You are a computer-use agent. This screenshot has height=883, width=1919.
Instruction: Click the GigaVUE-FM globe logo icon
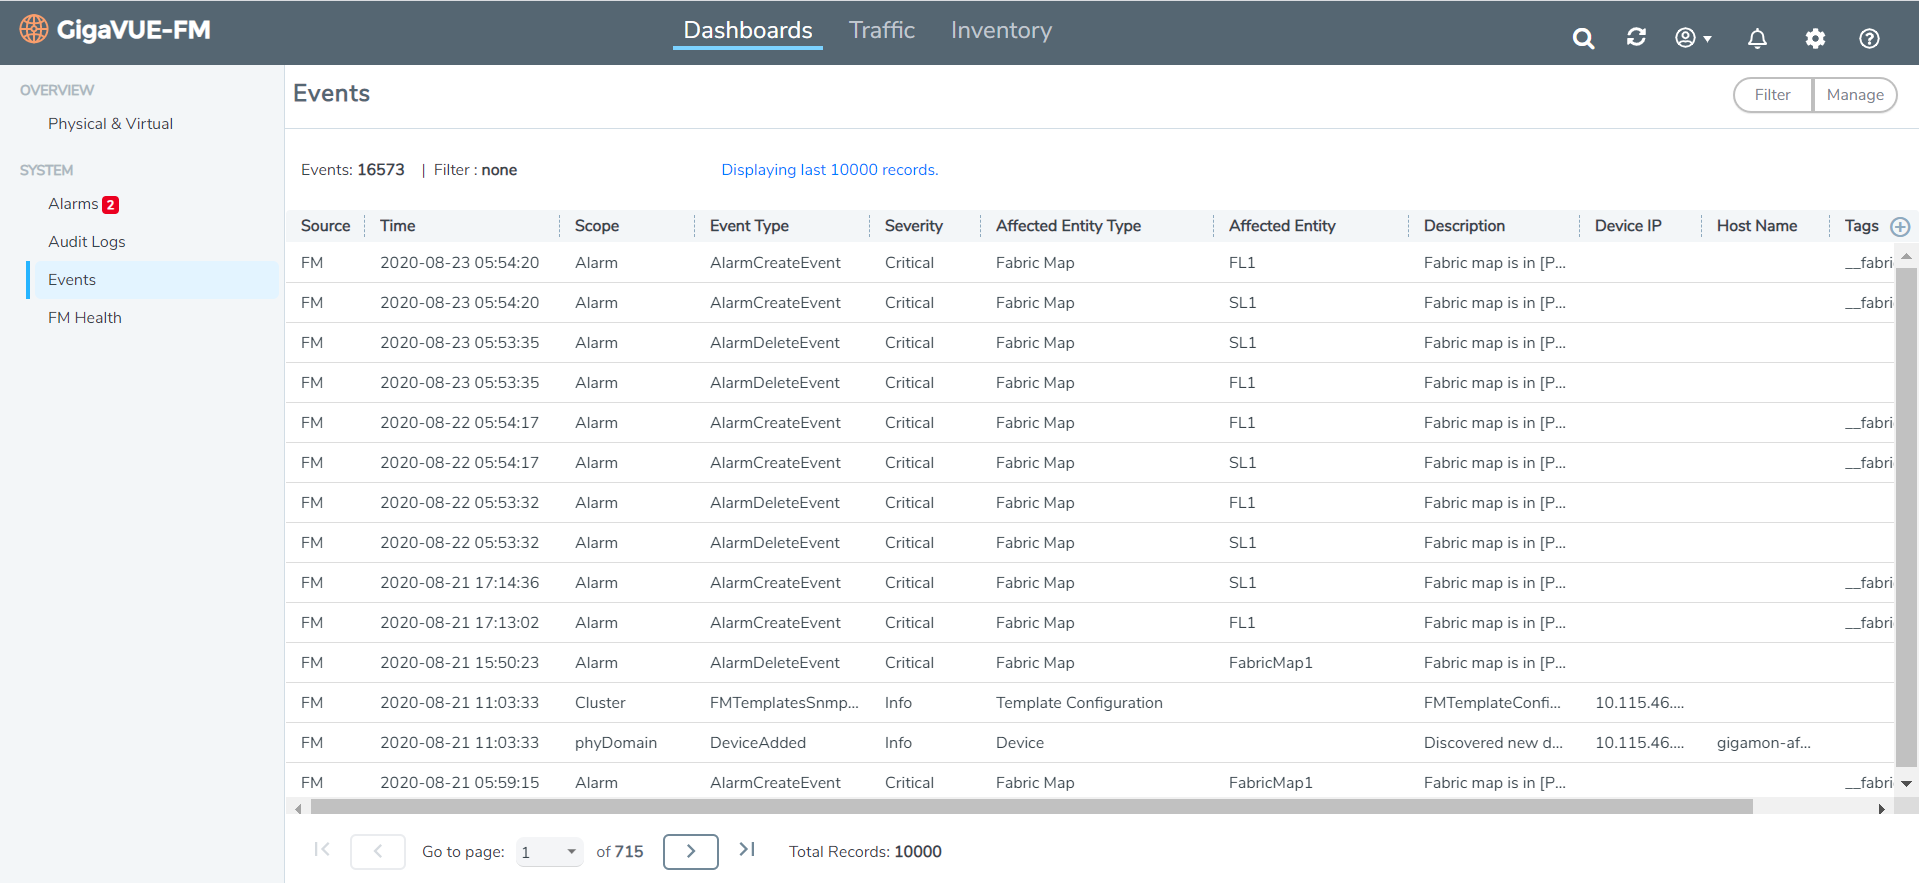tap(34, 29)
